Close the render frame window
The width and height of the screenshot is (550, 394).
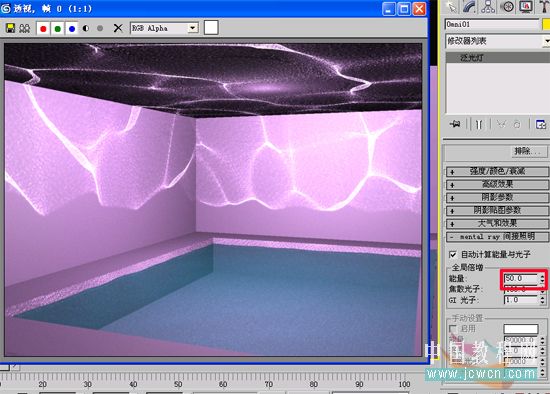pos(419,8)
